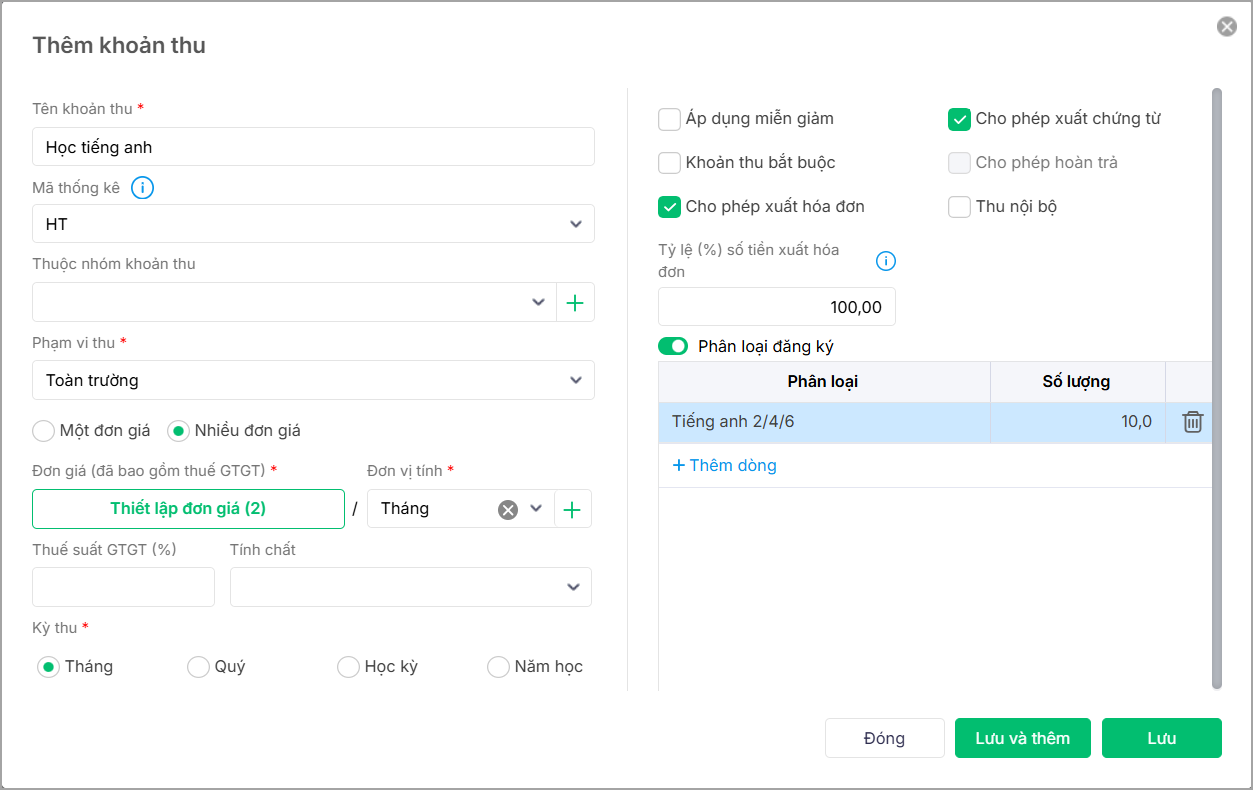Close the Thêm khoản thu dialog
This screenshot has width=1253, height=790.
pos(1226,27)
